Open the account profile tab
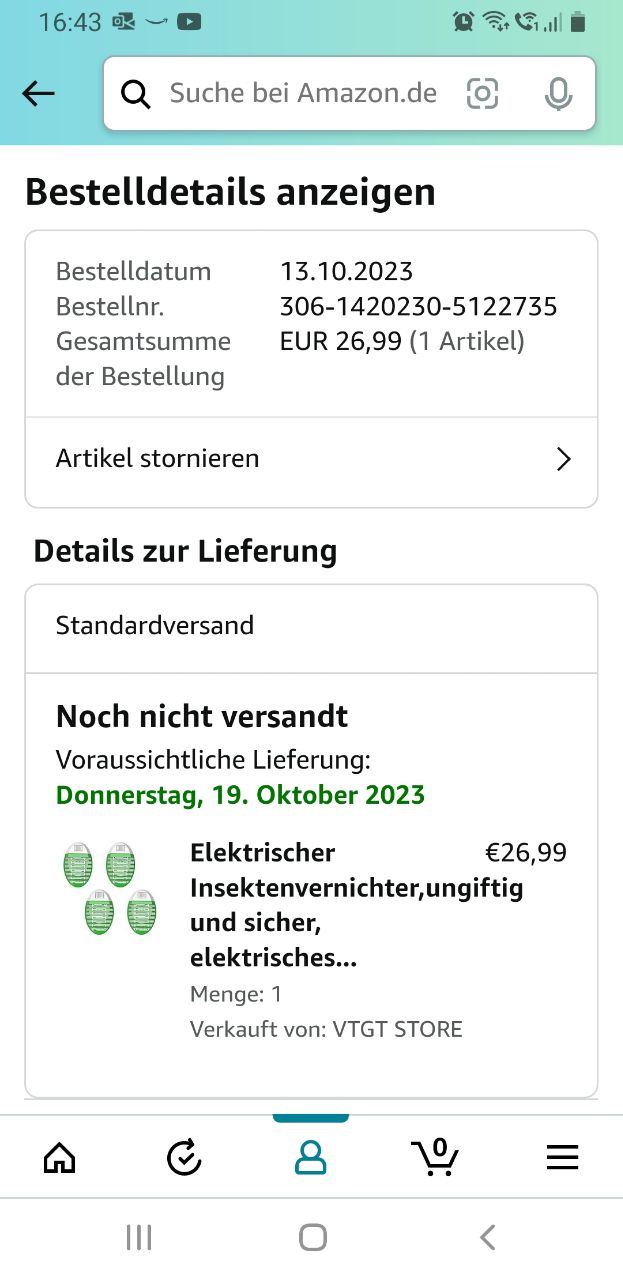 coord(310,1158)
